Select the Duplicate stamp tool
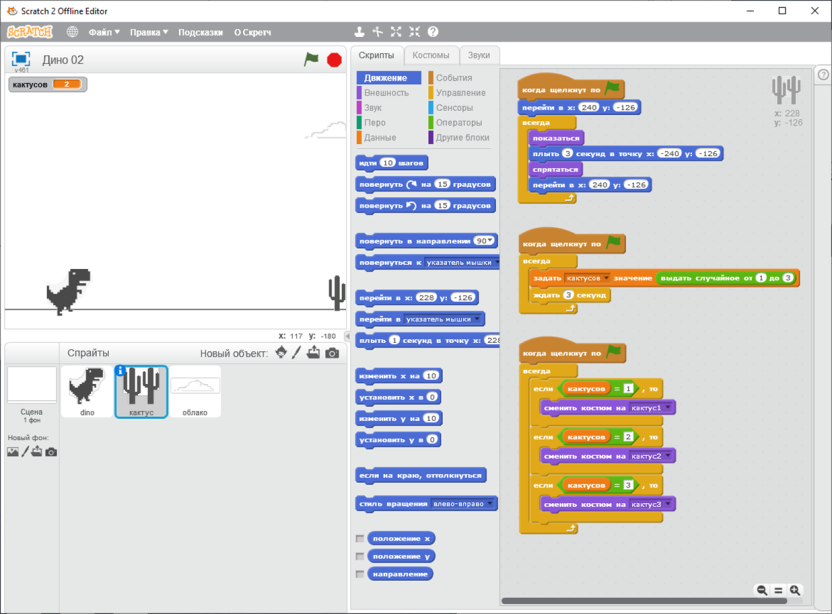This screenshot has height=614, width=832. point(359,32)
